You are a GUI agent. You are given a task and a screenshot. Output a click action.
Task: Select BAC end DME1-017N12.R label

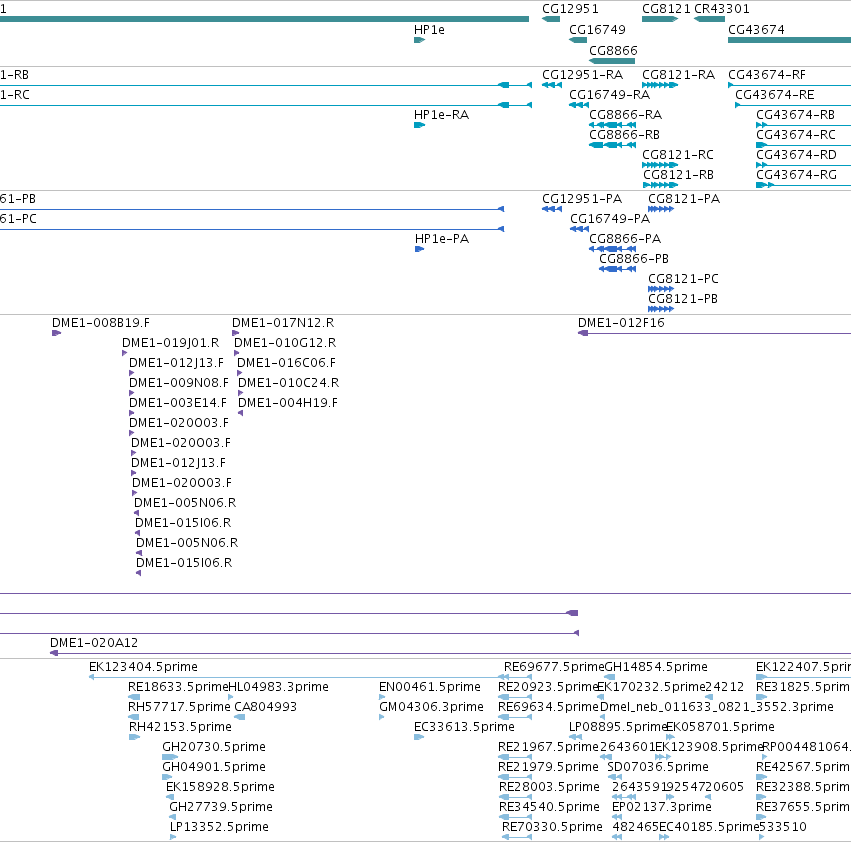coord(283,323)
